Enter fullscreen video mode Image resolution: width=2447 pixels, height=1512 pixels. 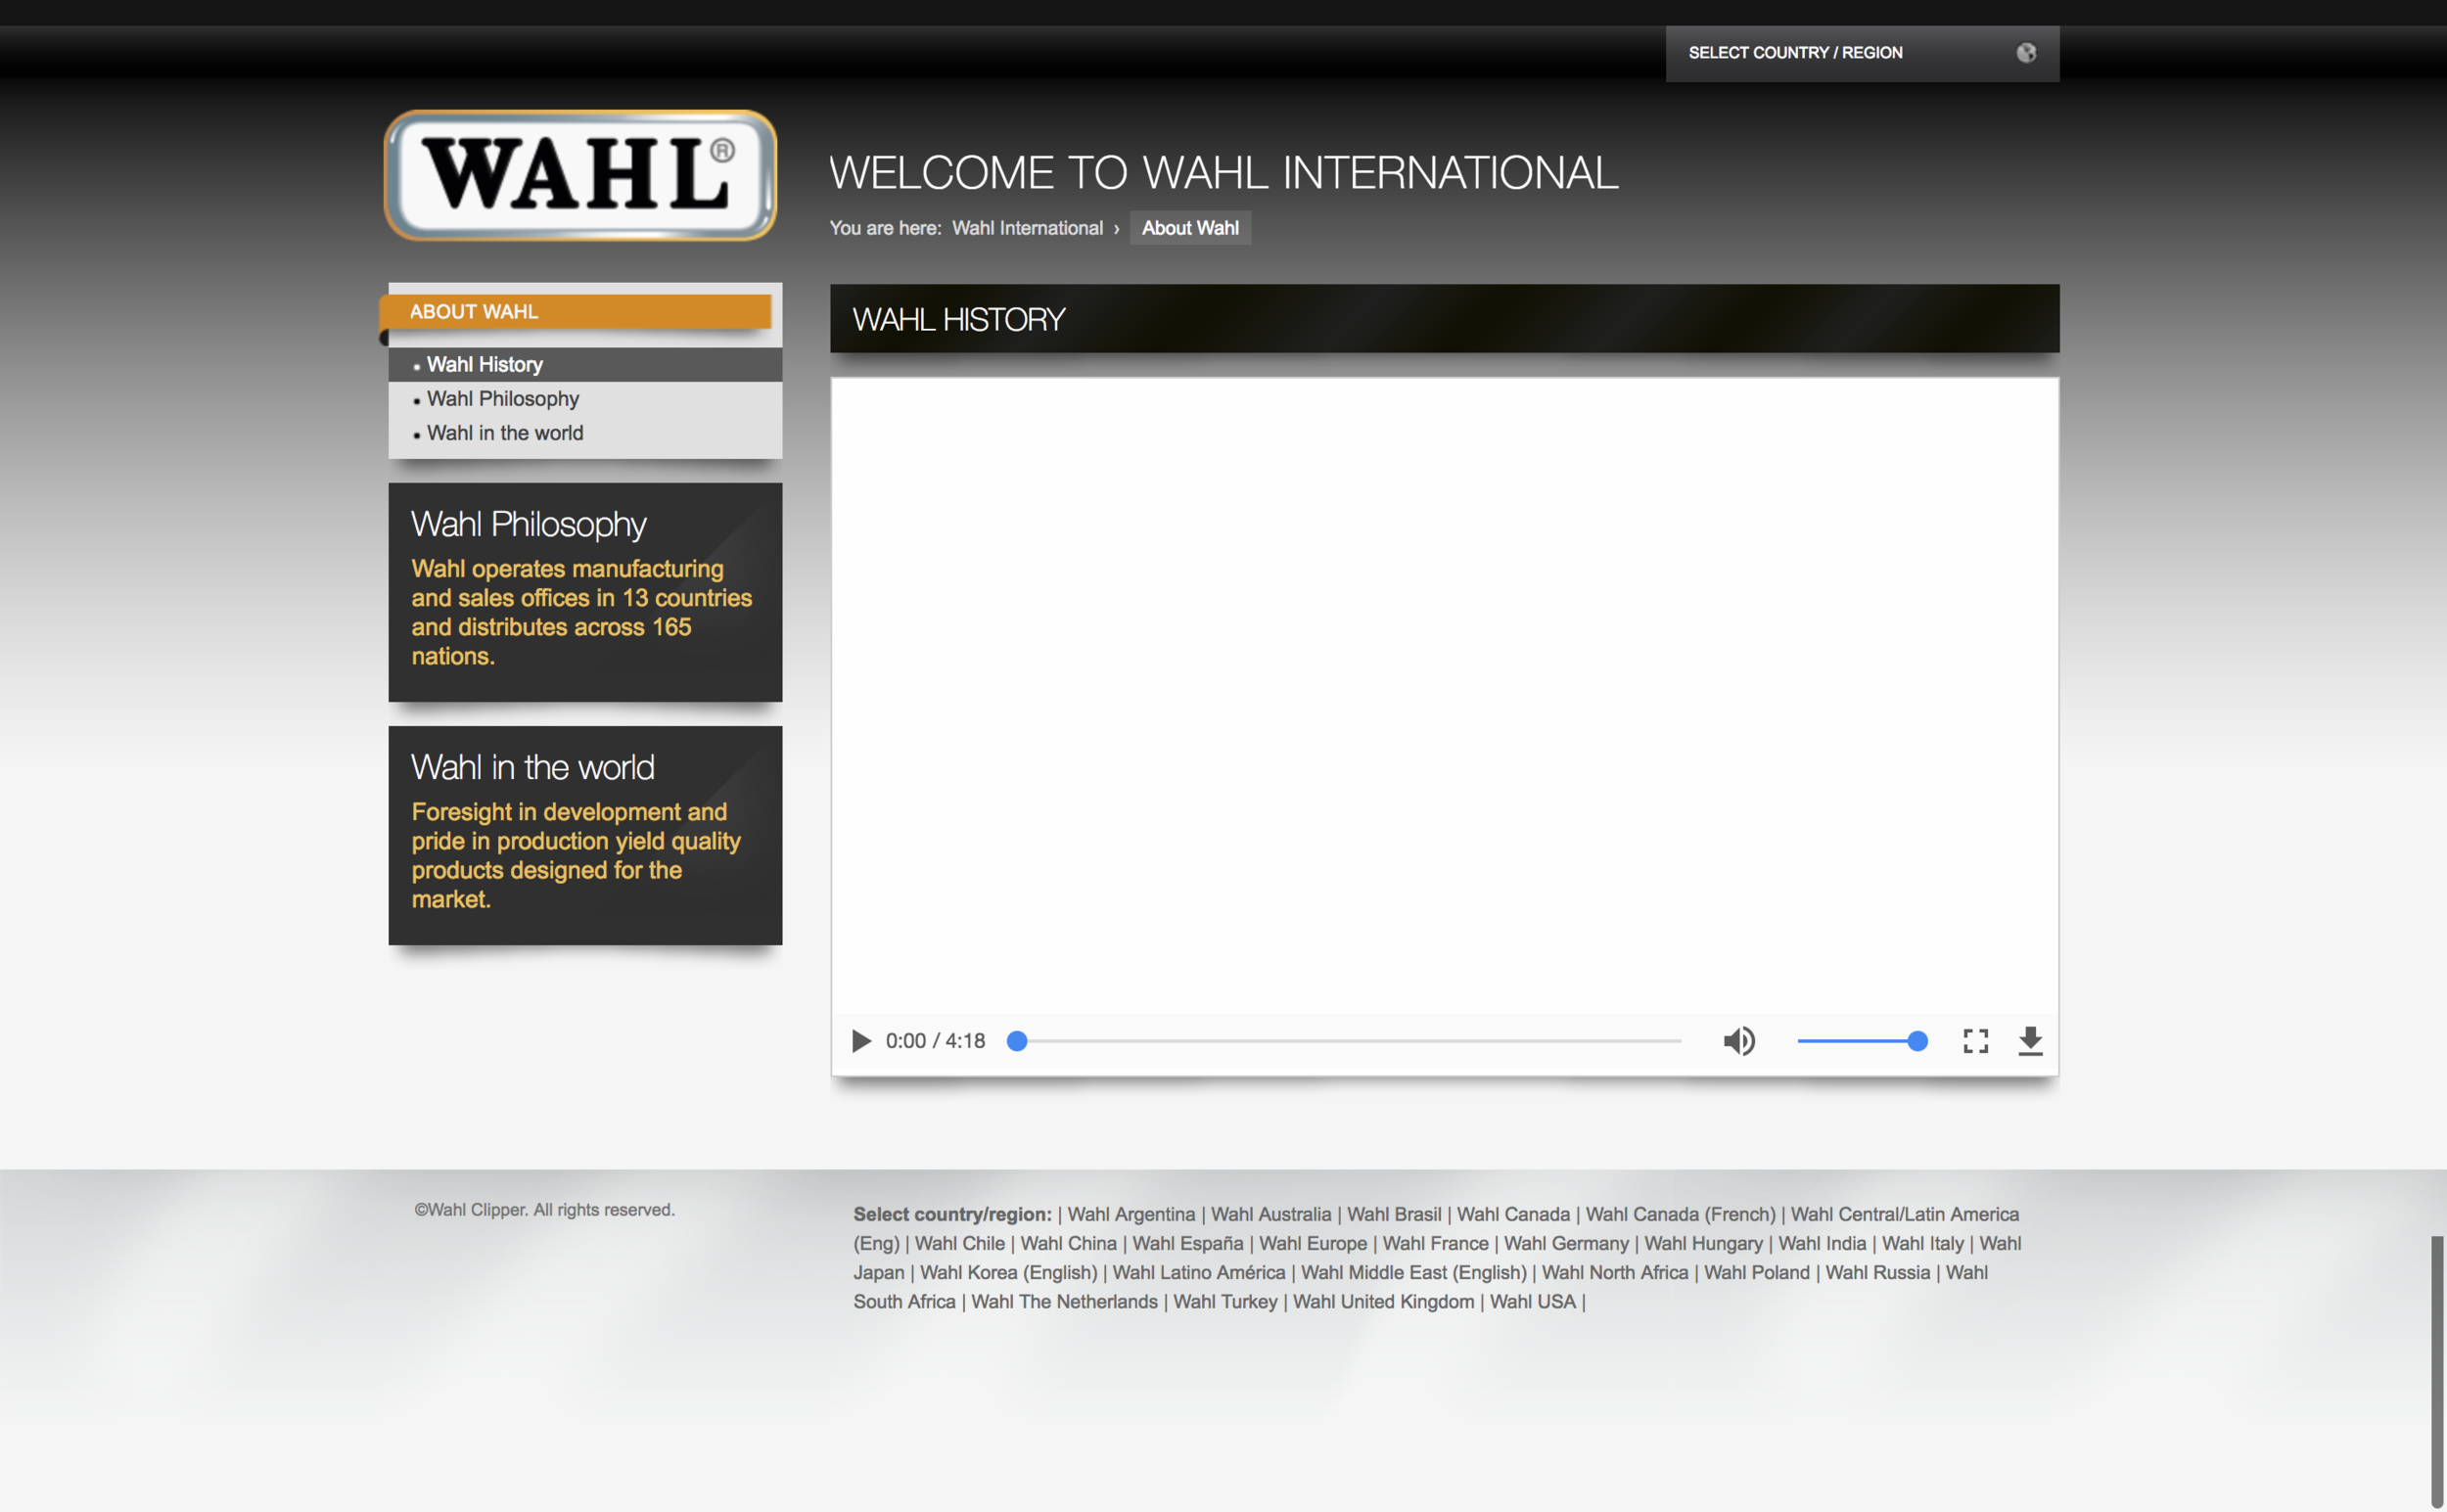pyautogui.click(x=1975, y=1041)
